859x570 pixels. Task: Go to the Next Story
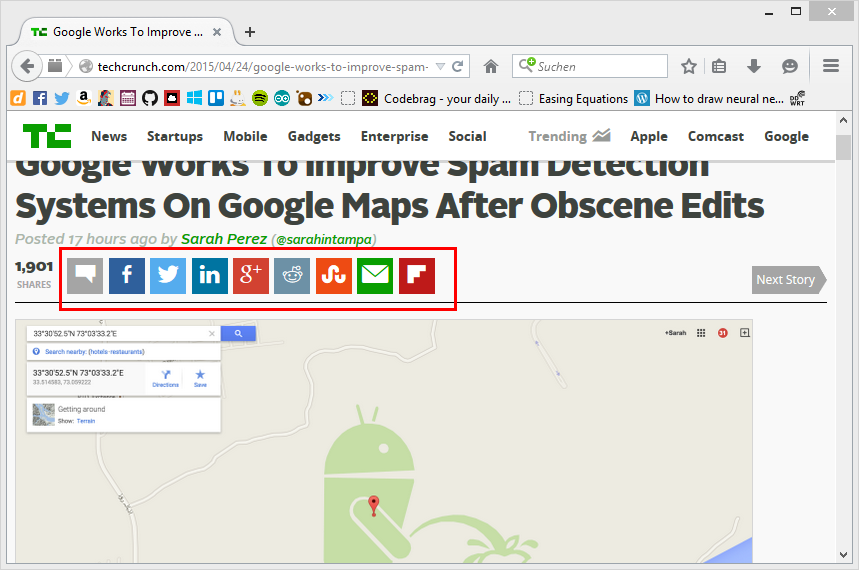coord(788,280)
